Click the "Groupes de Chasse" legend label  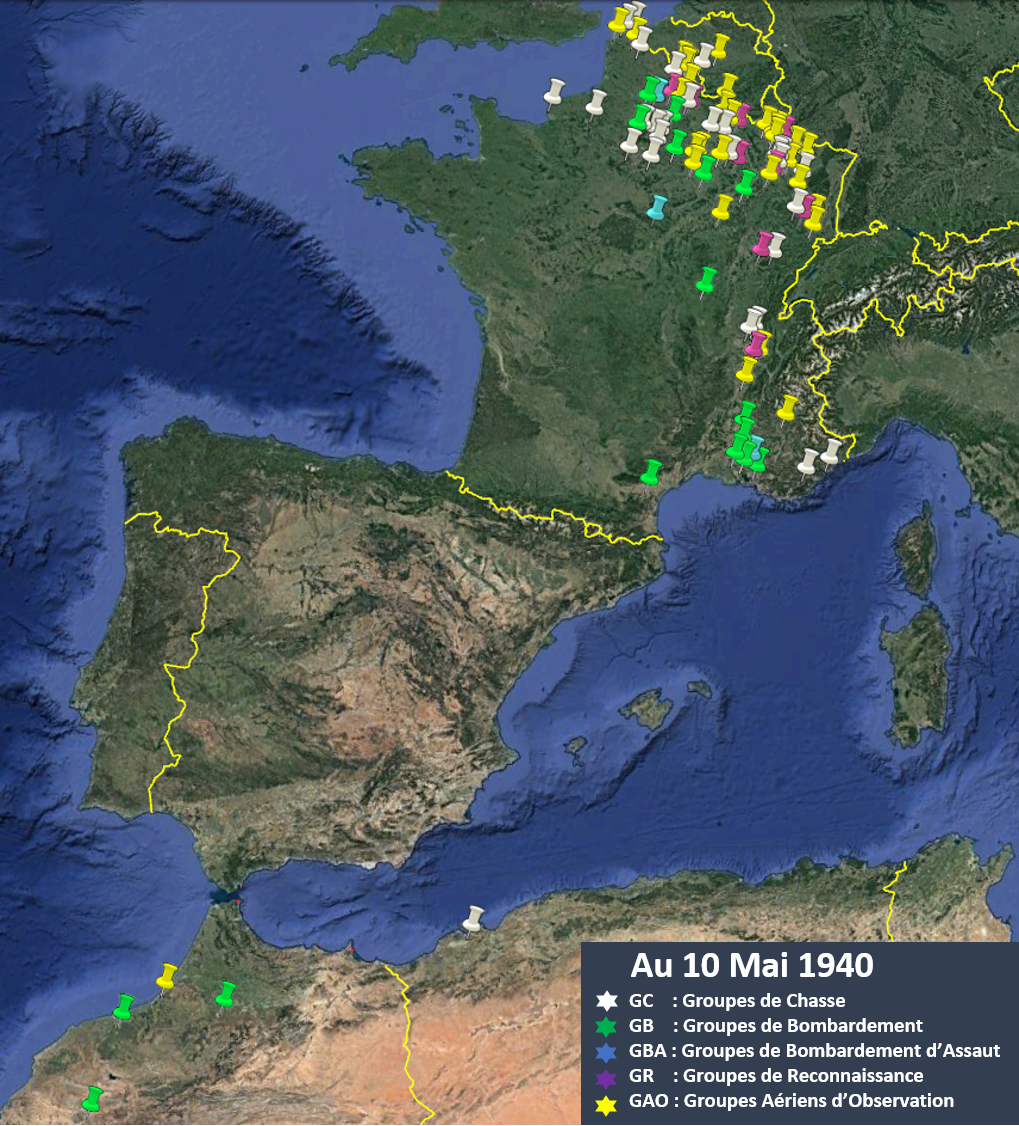pyautogui.click(x=763, y=1000)
